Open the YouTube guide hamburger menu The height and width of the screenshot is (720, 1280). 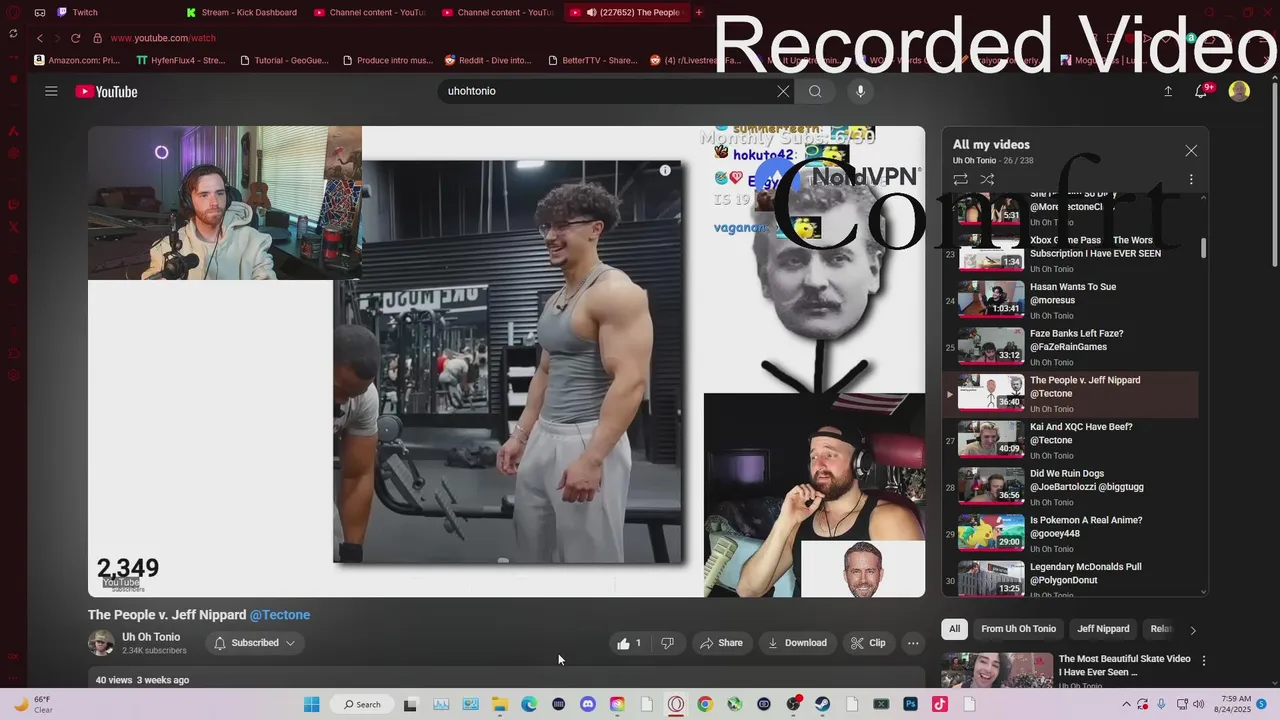pos(51,91)
